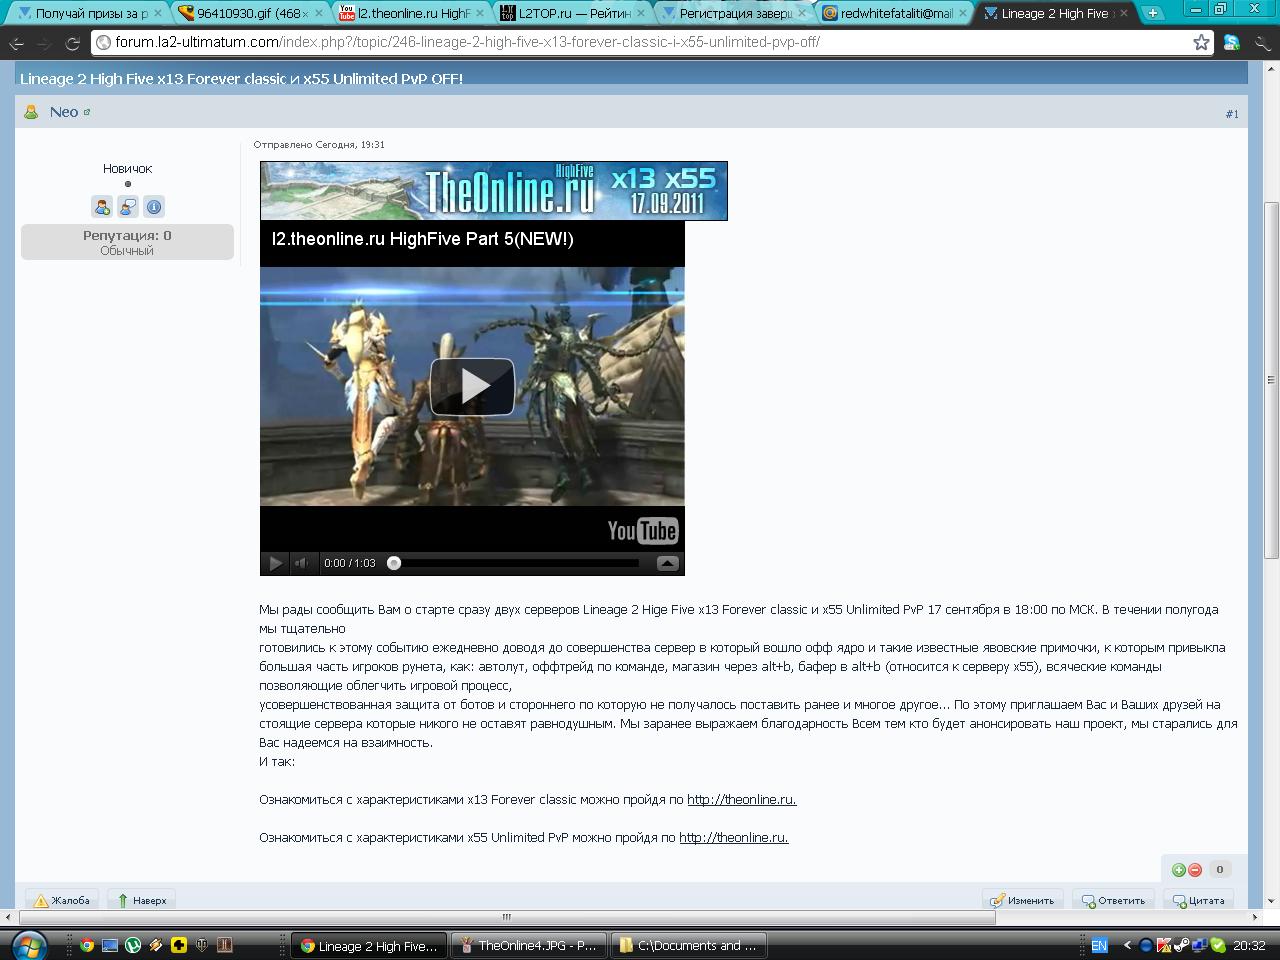Switch to the Получай призы tab
The width and height of the screenshot is (1280, 960).
[x=91, y=13]
